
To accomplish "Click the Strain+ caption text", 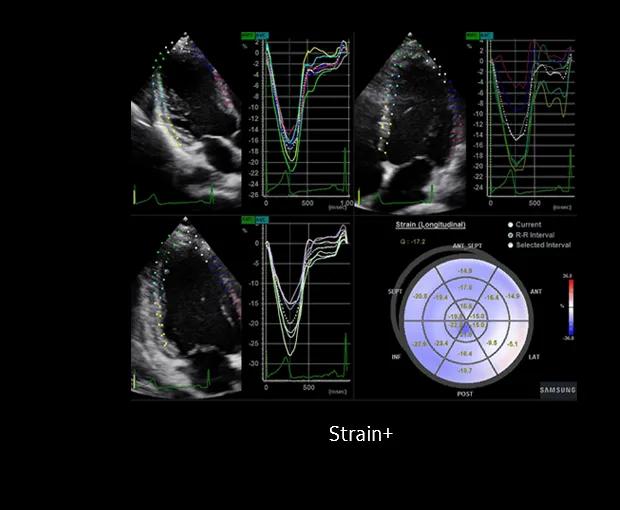I will [361, 434].
